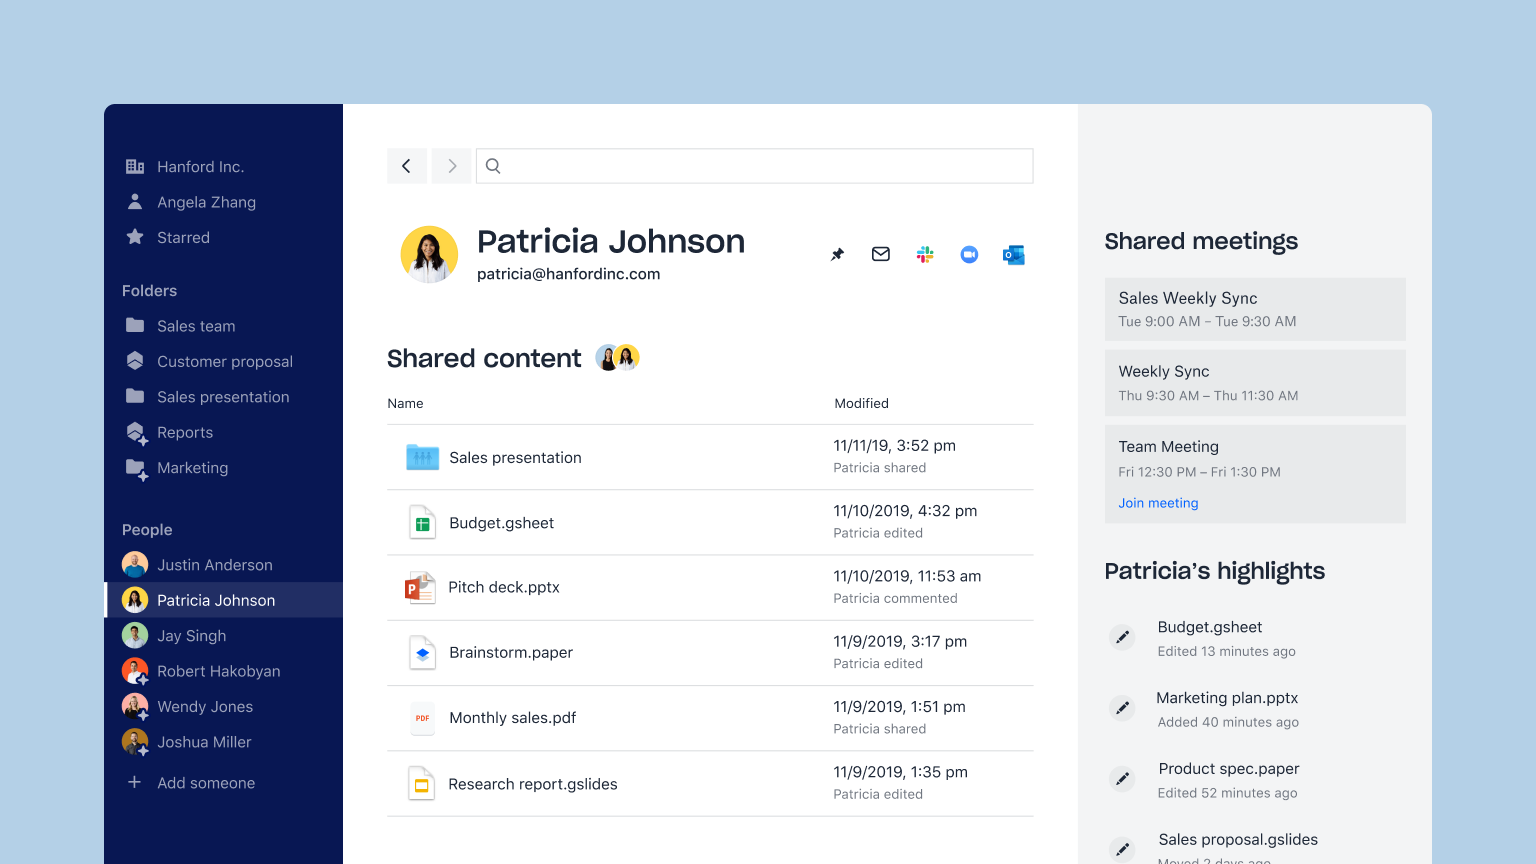The height and width of the screenshot is (864, 1536).
Task: Open the Outlook icon in profile header
Action: pyautogui.click(x=1013, y=255)
